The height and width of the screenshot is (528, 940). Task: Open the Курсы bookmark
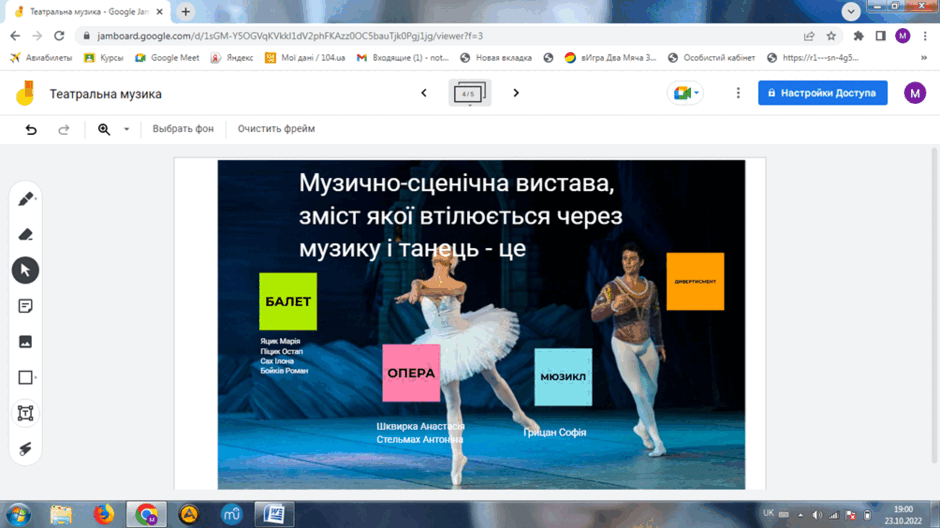104,58
